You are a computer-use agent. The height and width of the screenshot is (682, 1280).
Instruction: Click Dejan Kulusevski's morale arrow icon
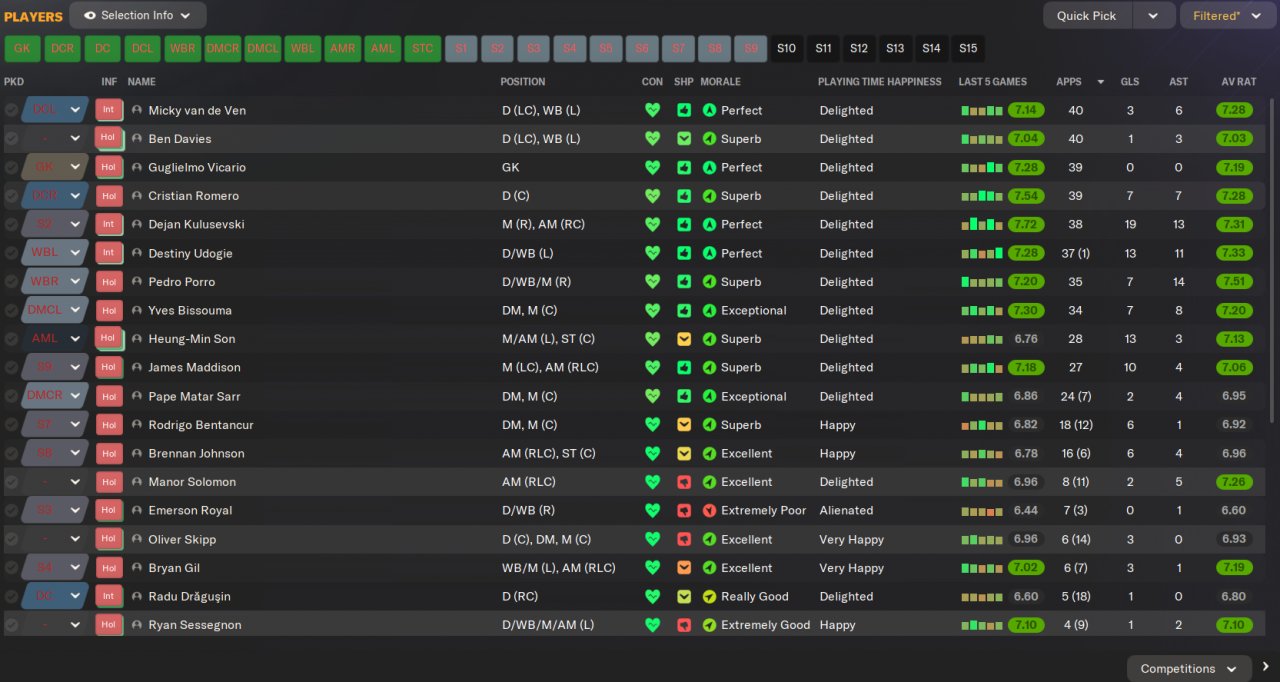tap(709, 225)
